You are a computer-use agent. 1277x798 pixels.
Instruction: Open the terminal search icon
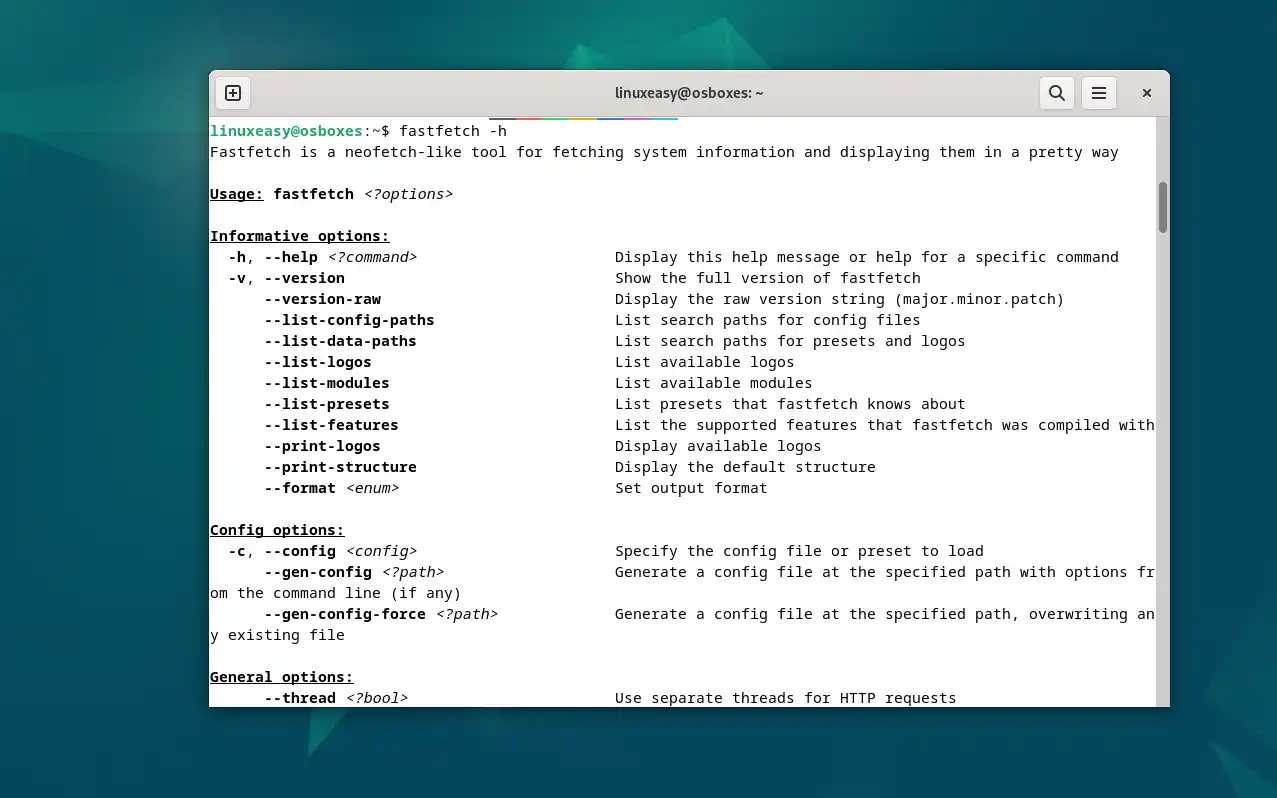(1056, 93)
